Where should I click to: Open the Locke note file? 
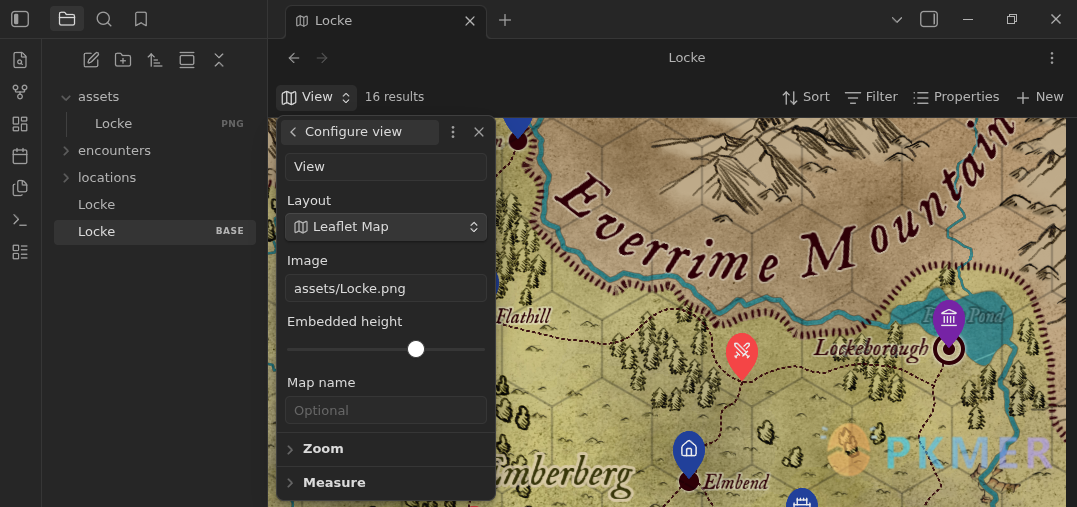(x=155, y=205)
